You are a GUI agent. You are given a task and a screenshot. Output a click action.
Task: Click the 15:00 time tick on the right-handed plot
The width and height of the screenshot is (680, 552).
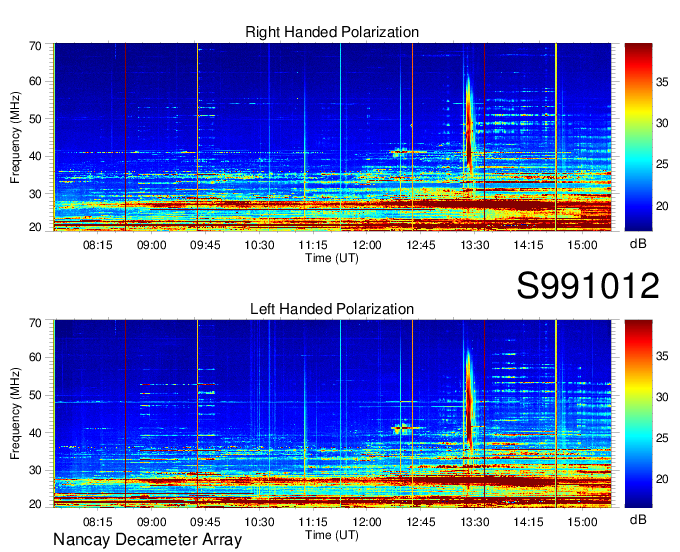tap(582, 245)
